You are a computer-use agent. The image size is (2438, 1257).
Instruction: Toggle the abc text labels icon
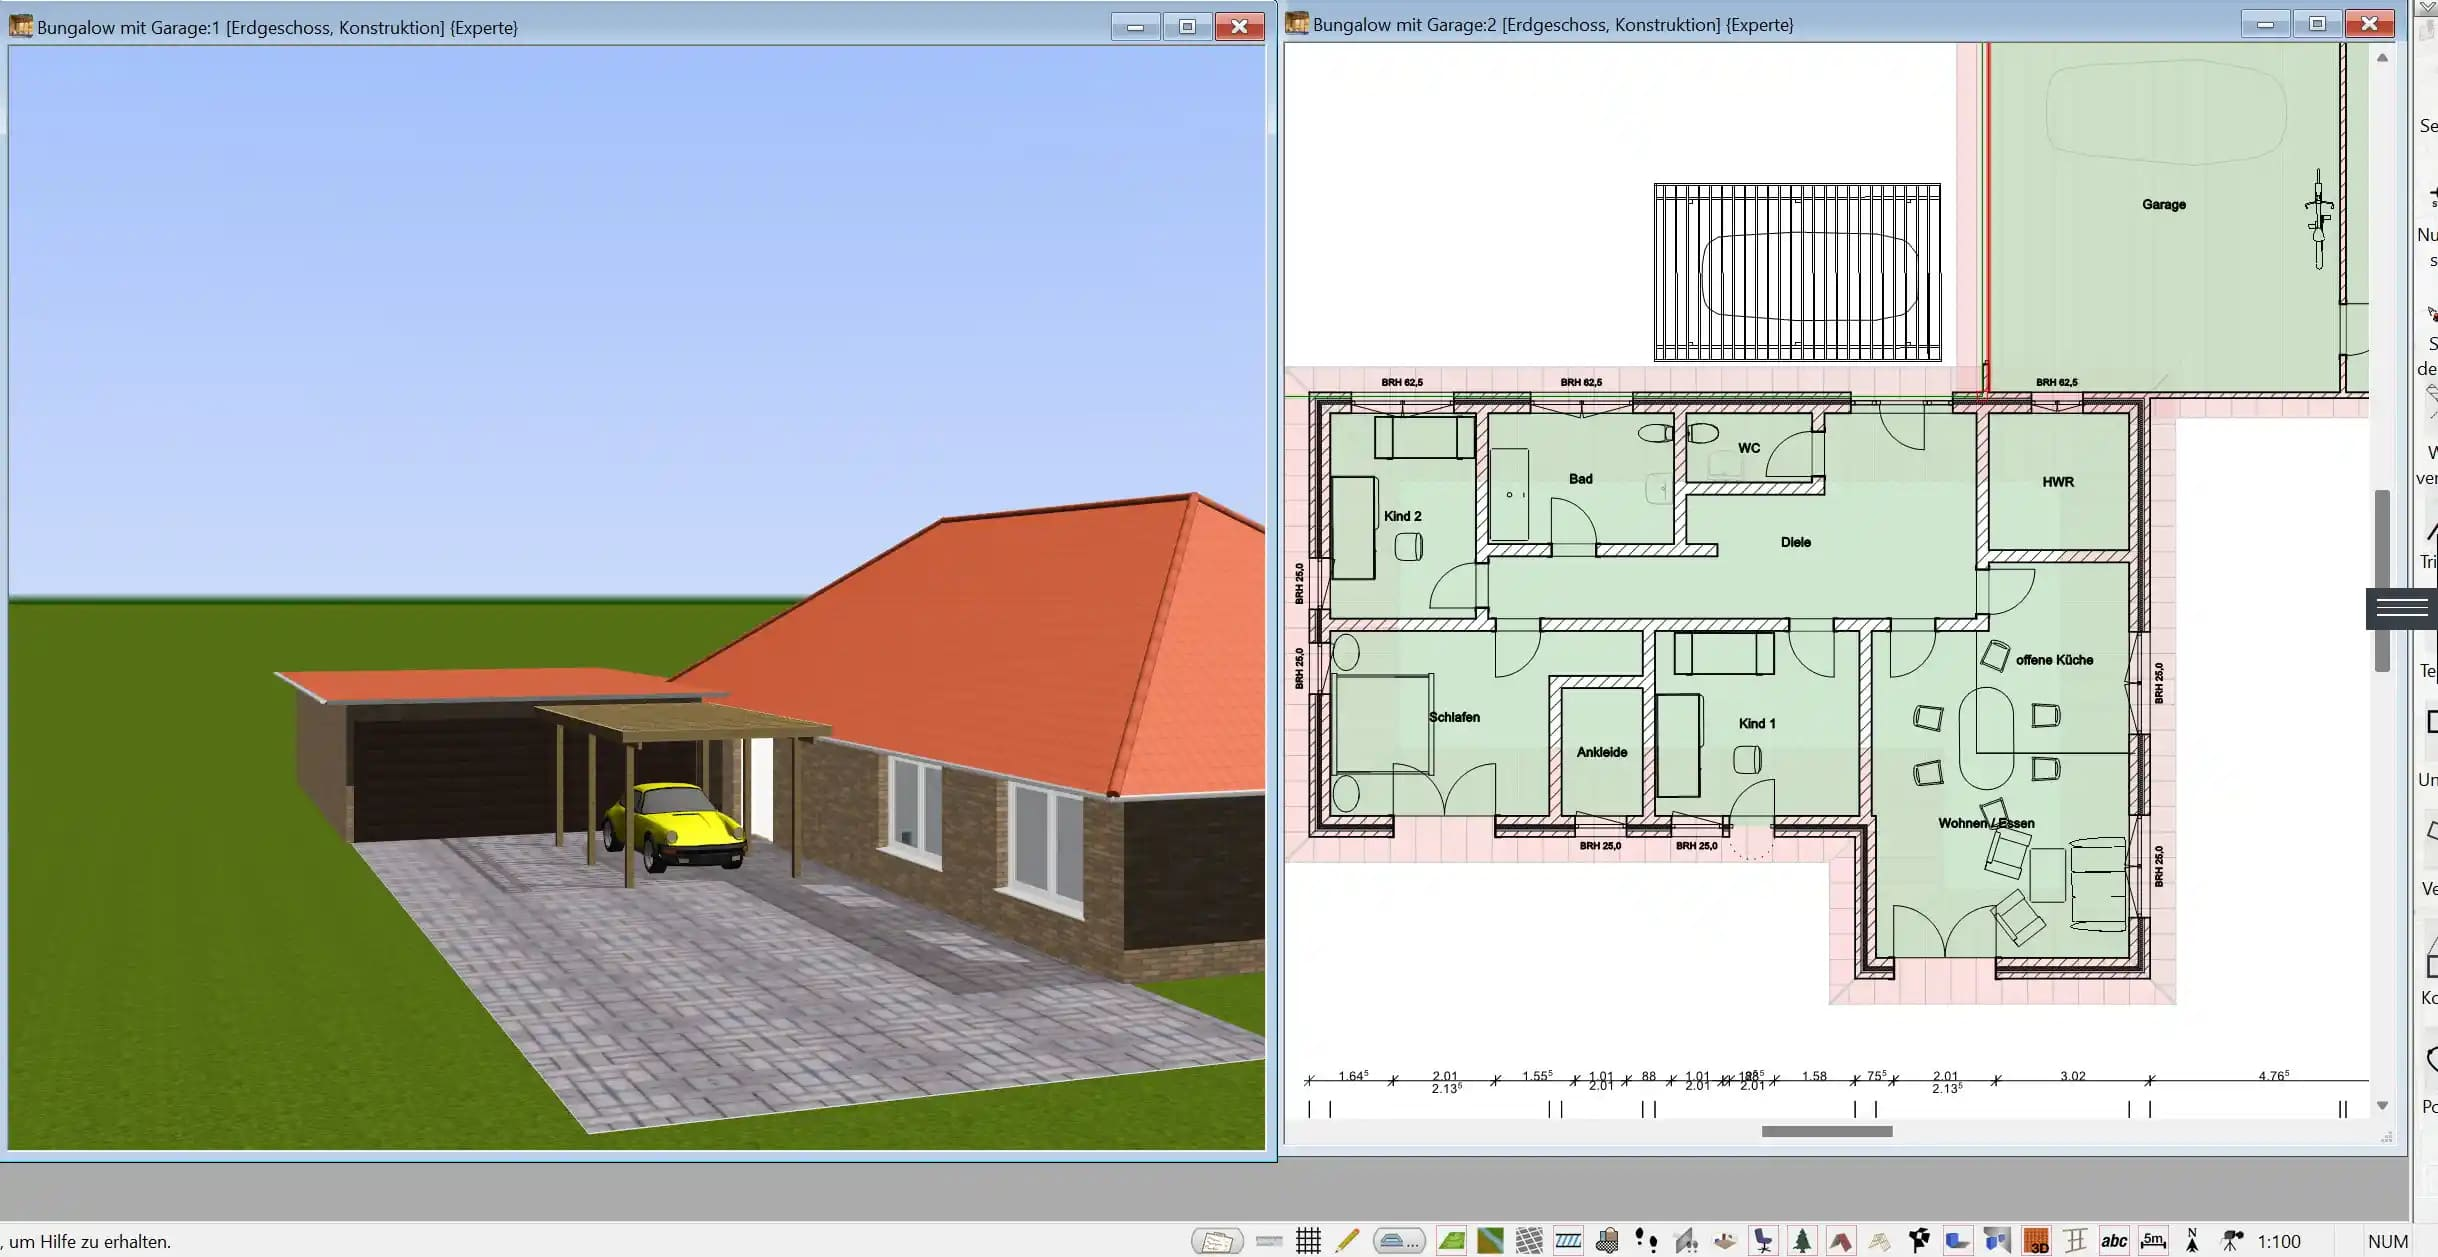point(2114,1241)
